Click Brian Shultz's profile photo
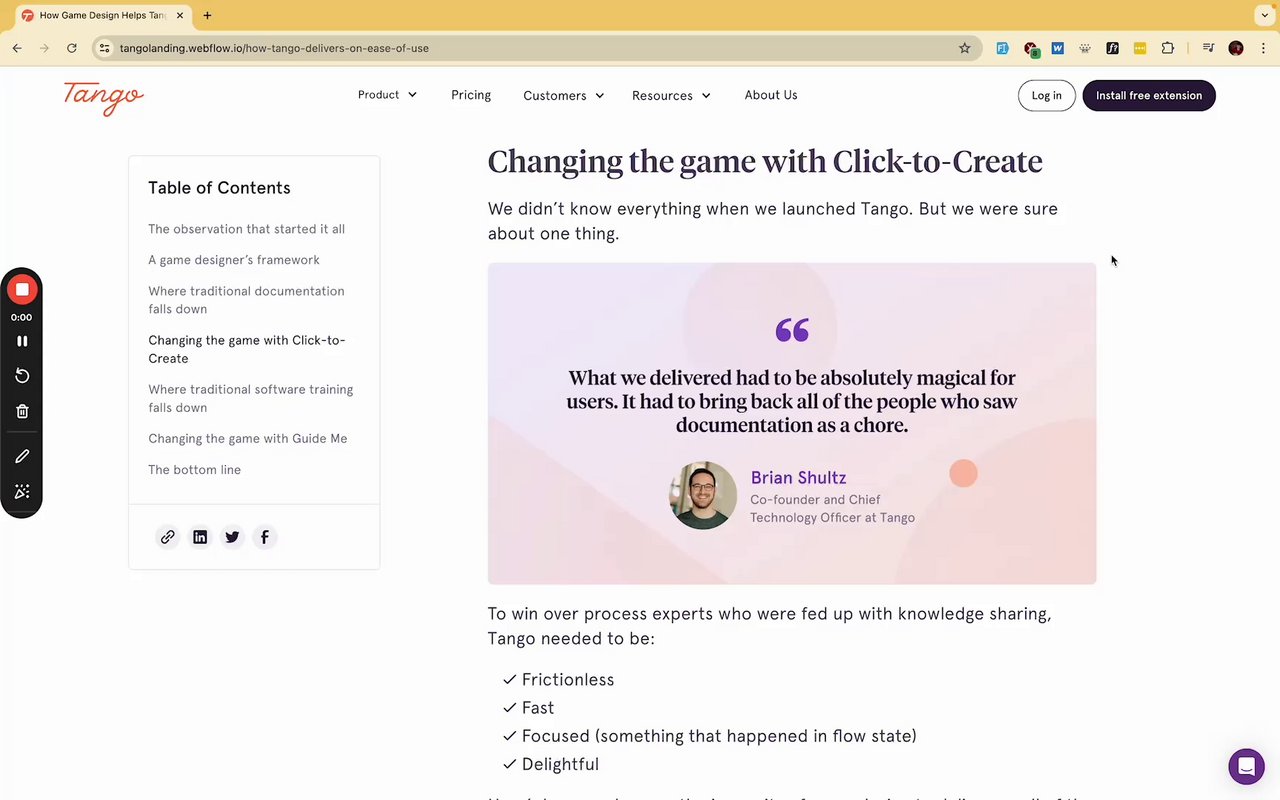This screenshot has height=800, width=1280. (x=703, y=495)
